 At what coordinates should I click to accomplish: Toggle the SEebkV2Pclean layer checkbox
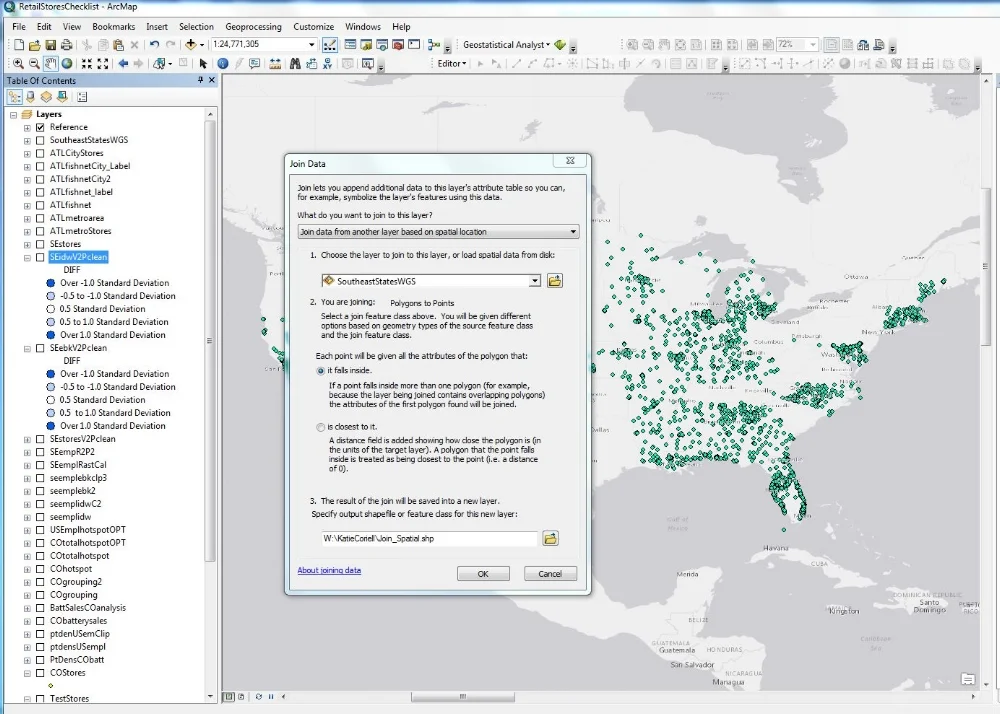click(x=40, y=348)
